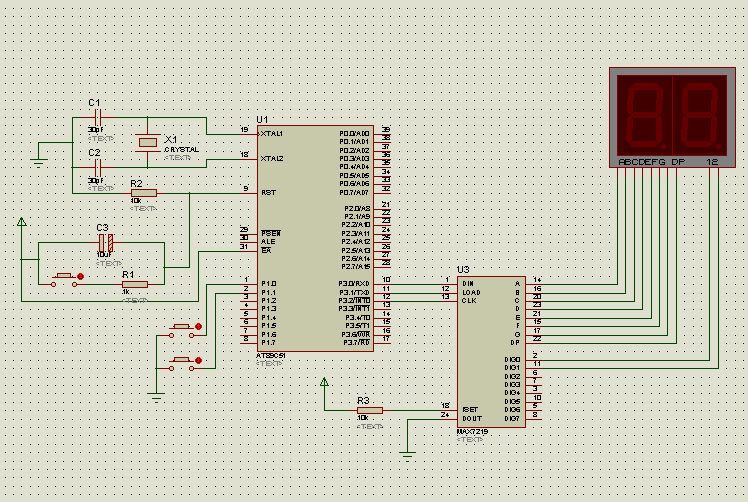Click the P0.0/AD0 pin label
Viewport: 748px width, 502px height.
pyautogui.click(x=354, y=134)
